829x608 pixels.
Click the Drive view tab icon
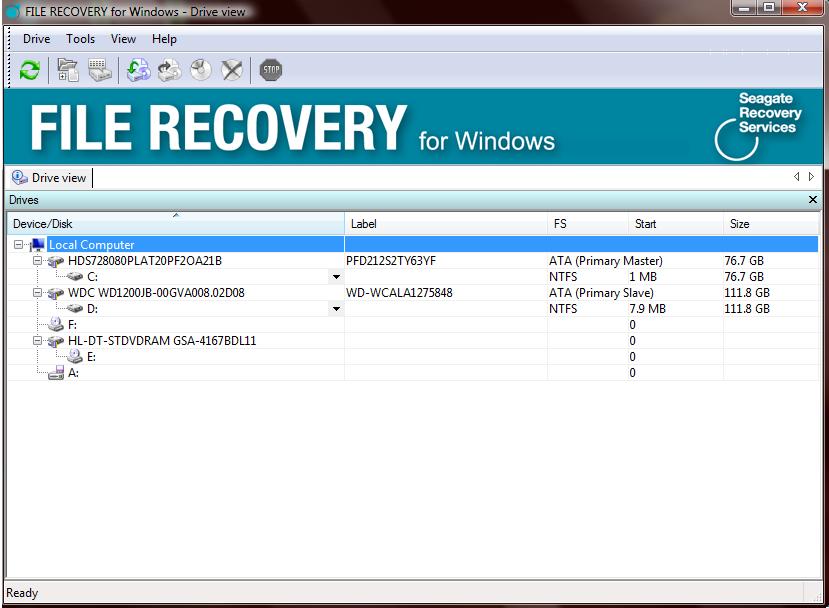point(20,178)
